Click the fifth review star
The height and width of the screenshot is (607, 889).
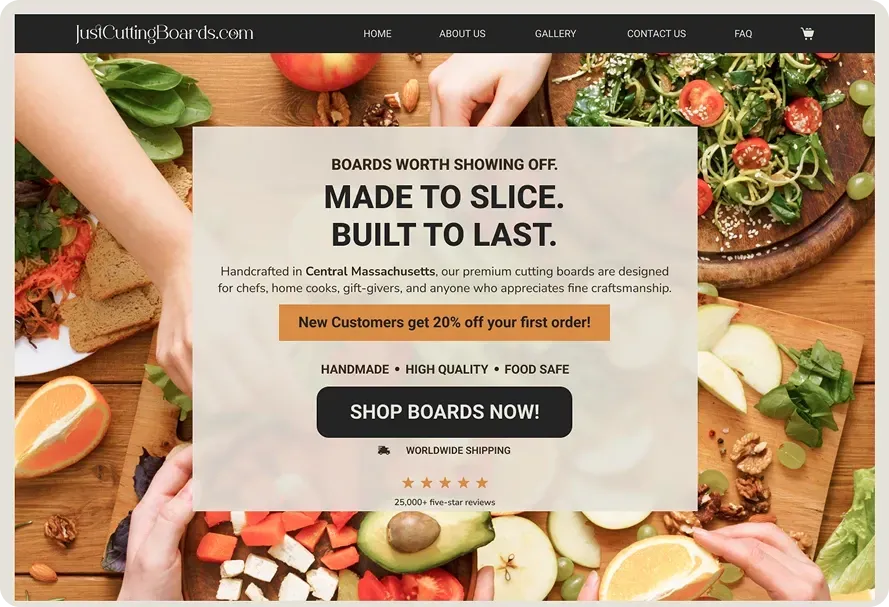pos(482,483)
